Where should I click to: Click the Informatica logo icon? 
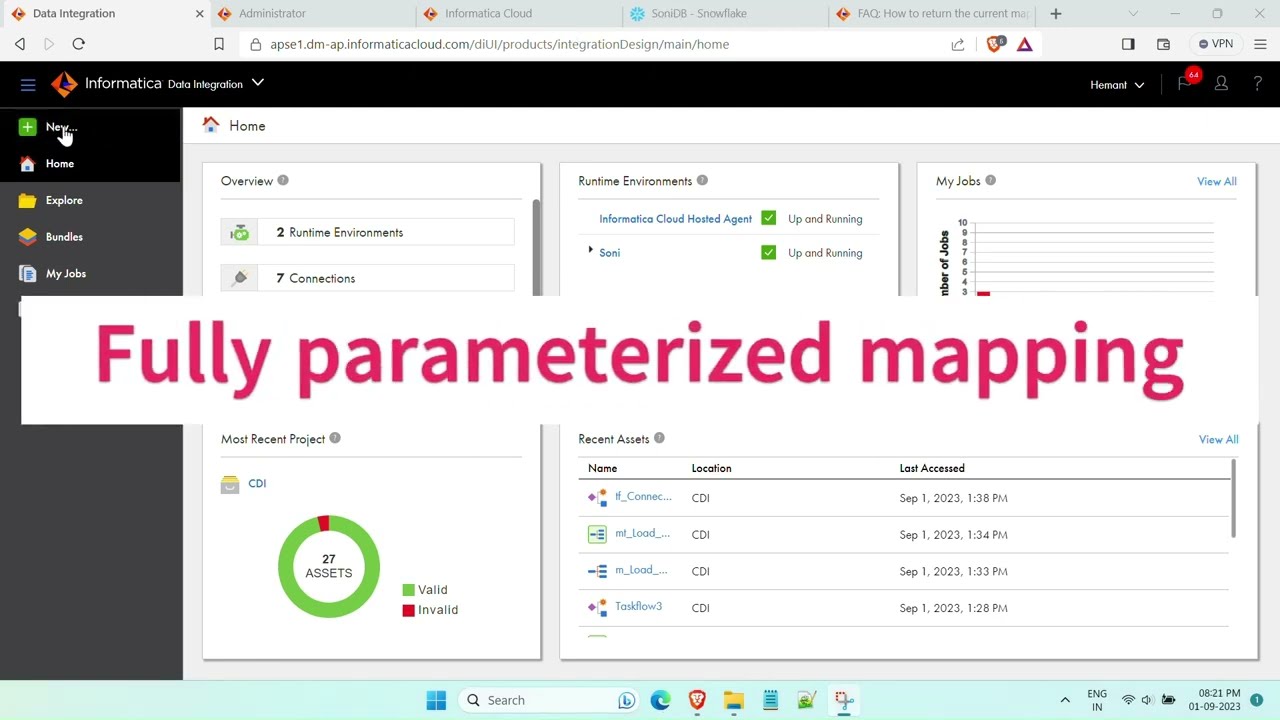(64, 84)
